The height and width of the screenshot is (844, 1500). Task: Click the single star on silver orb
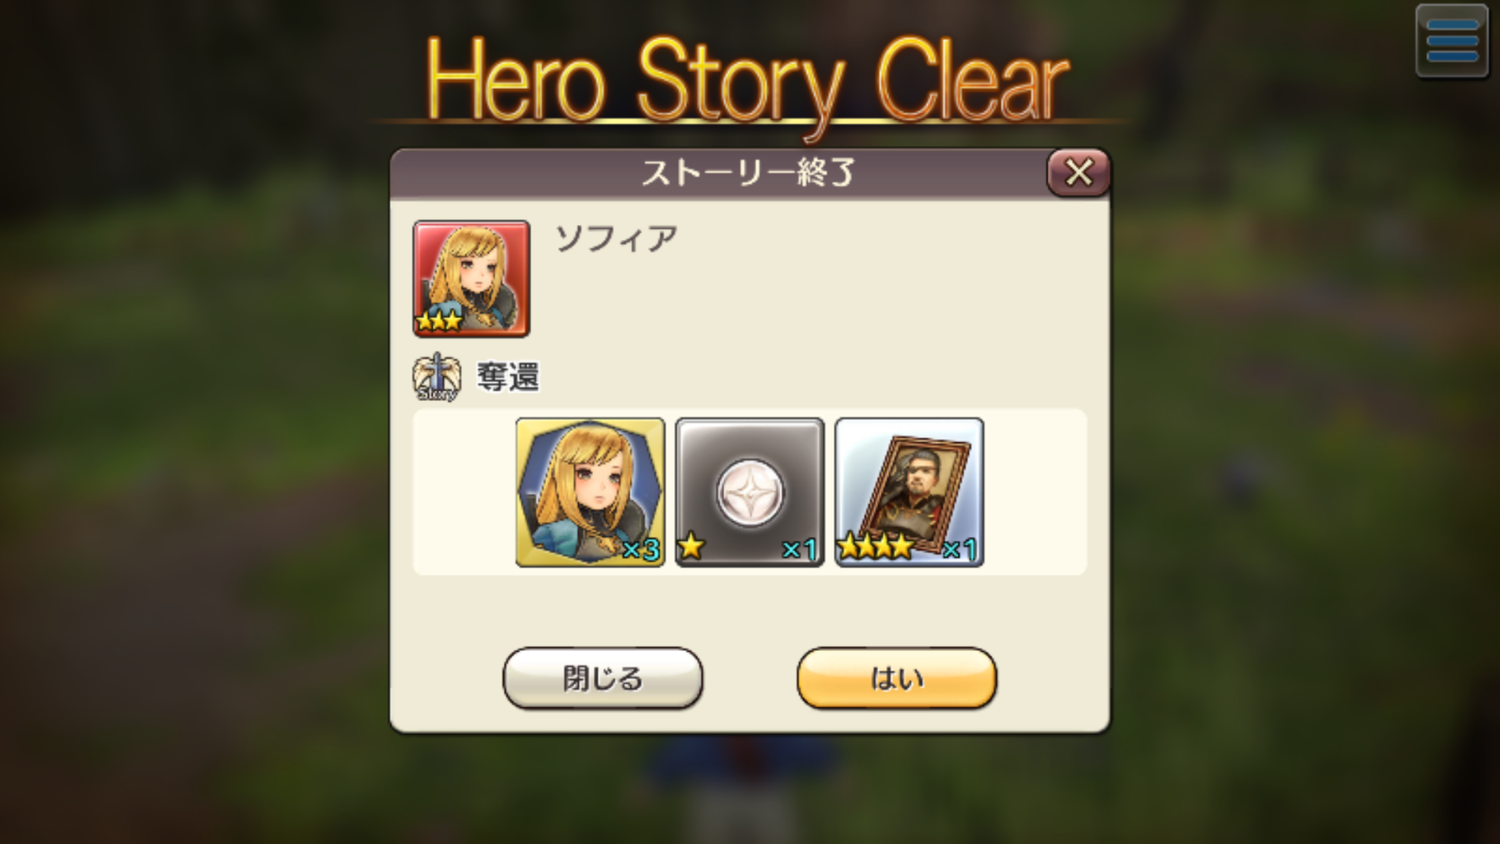point(691,546)
